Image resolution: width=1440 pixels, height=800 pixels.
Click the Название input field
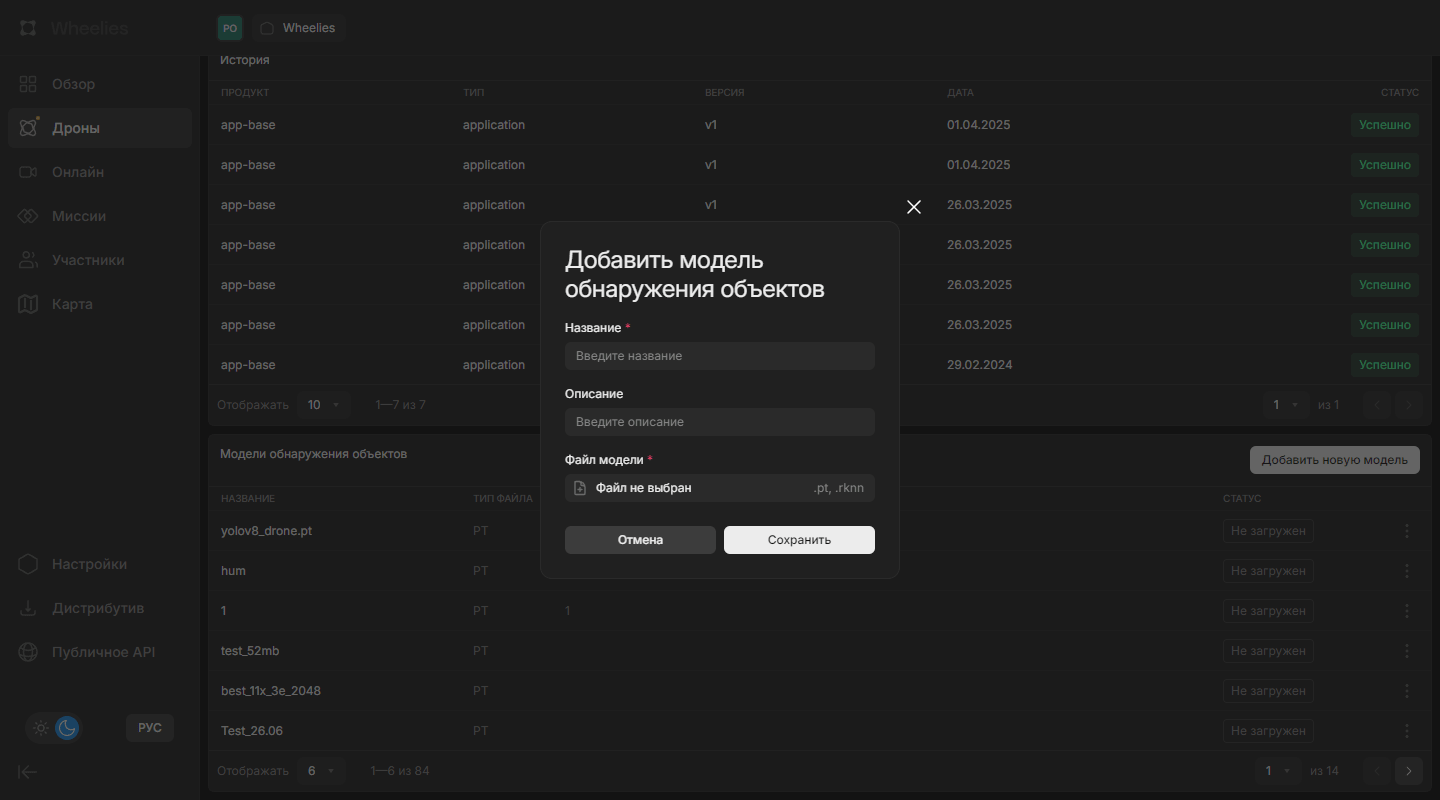(719, 356)
